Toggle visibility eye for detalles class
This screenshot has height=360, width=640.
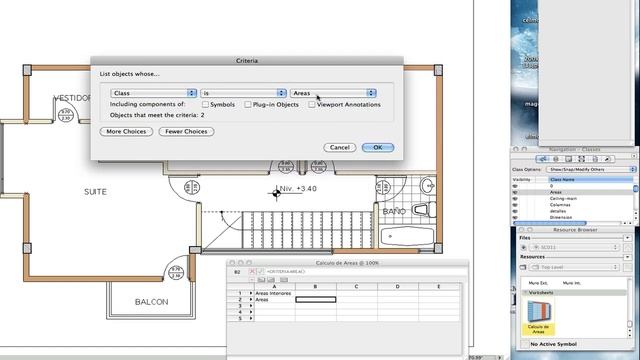point(515,211)
